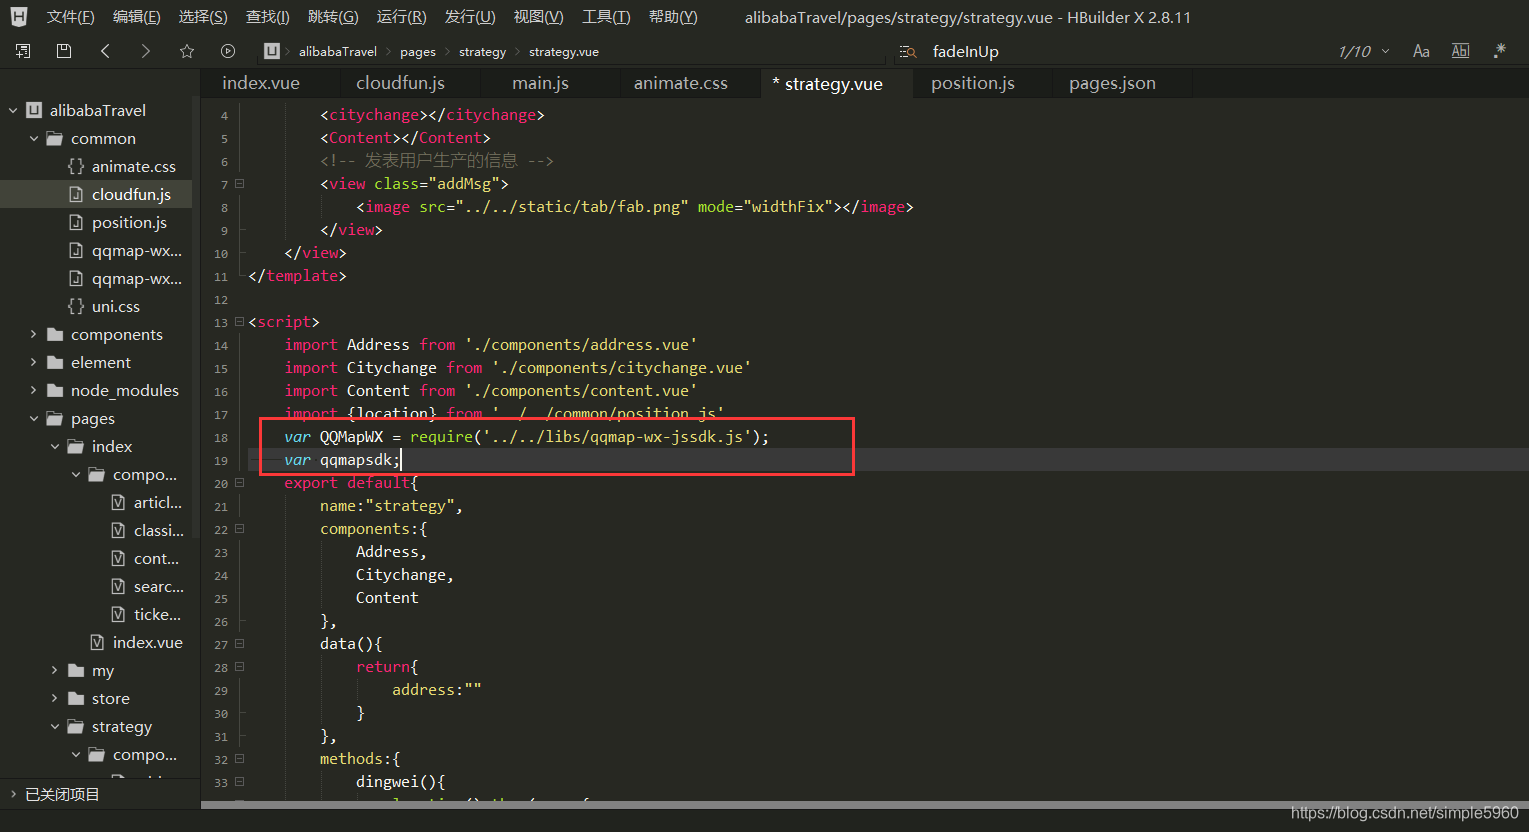Open the 视图(V) menu
1529x832 pixels.
point(538,17)
